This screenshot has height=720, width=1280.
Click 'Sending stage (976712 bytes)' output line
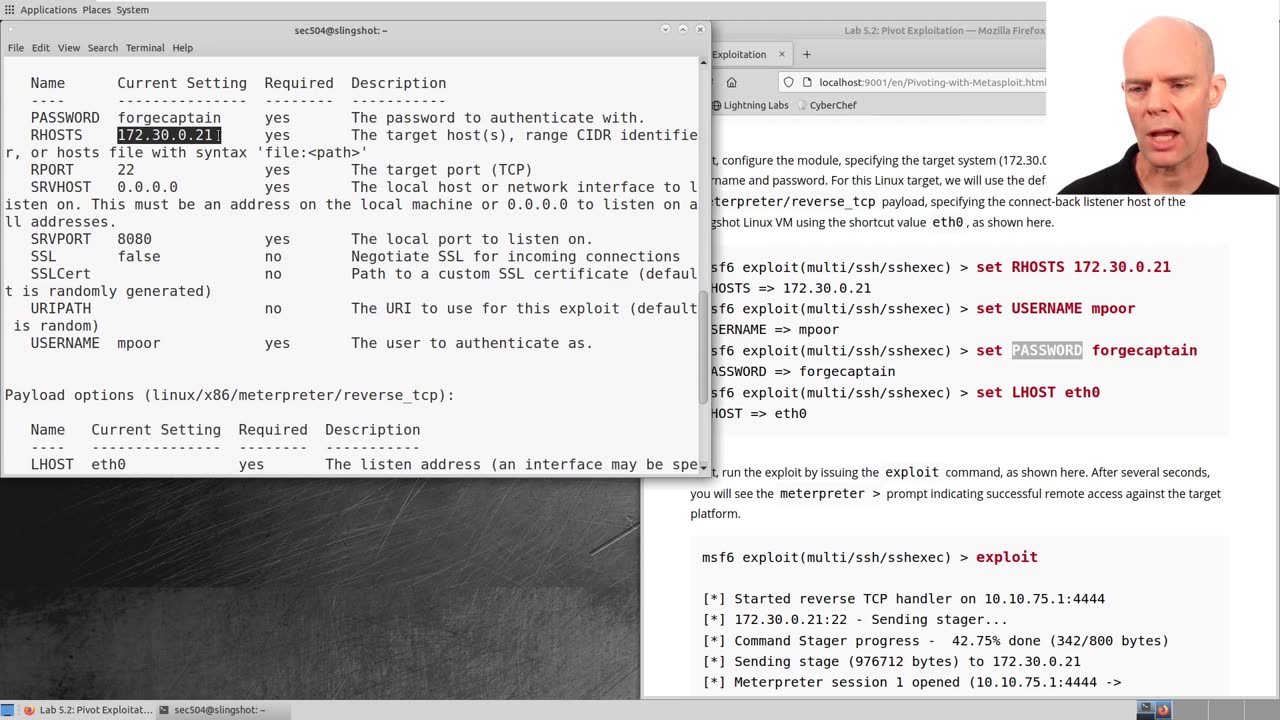coord(891,662)
